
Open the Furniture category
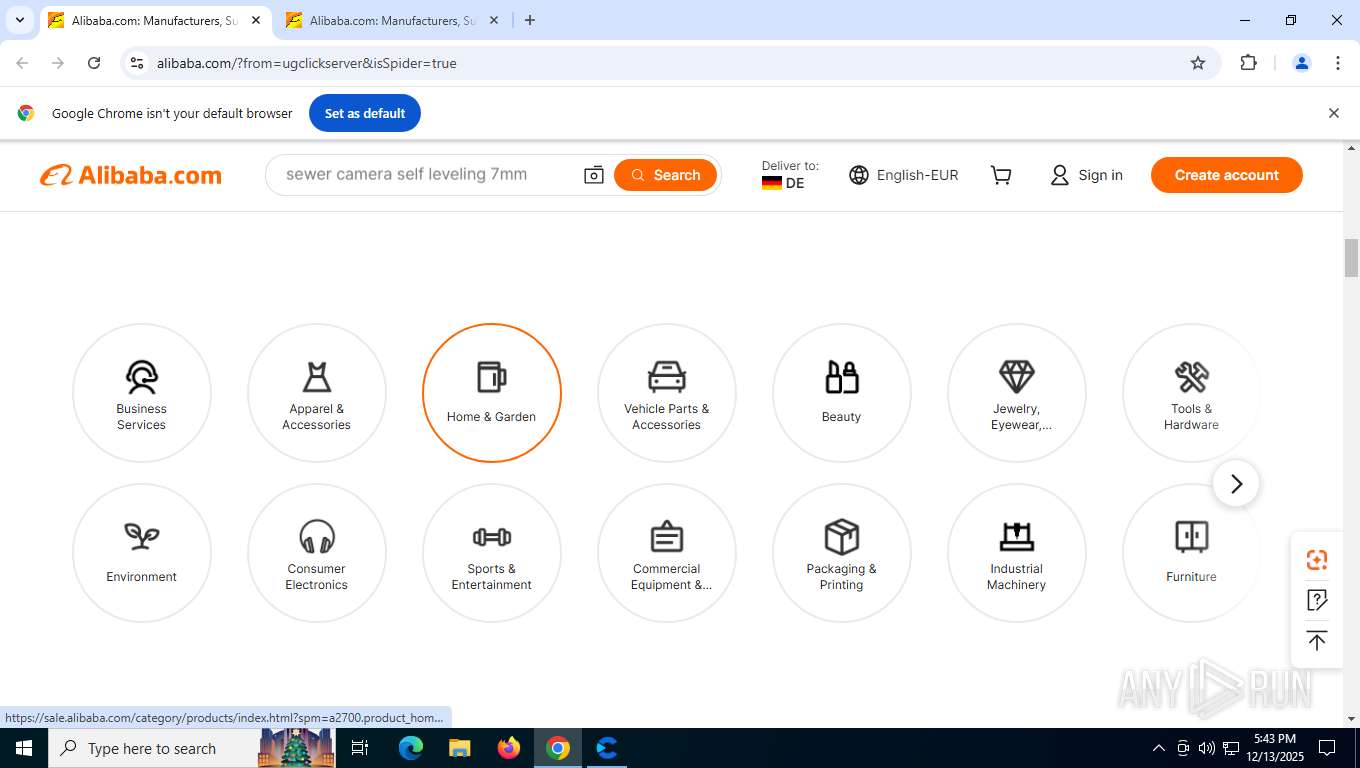click(x=1192, y=553)
